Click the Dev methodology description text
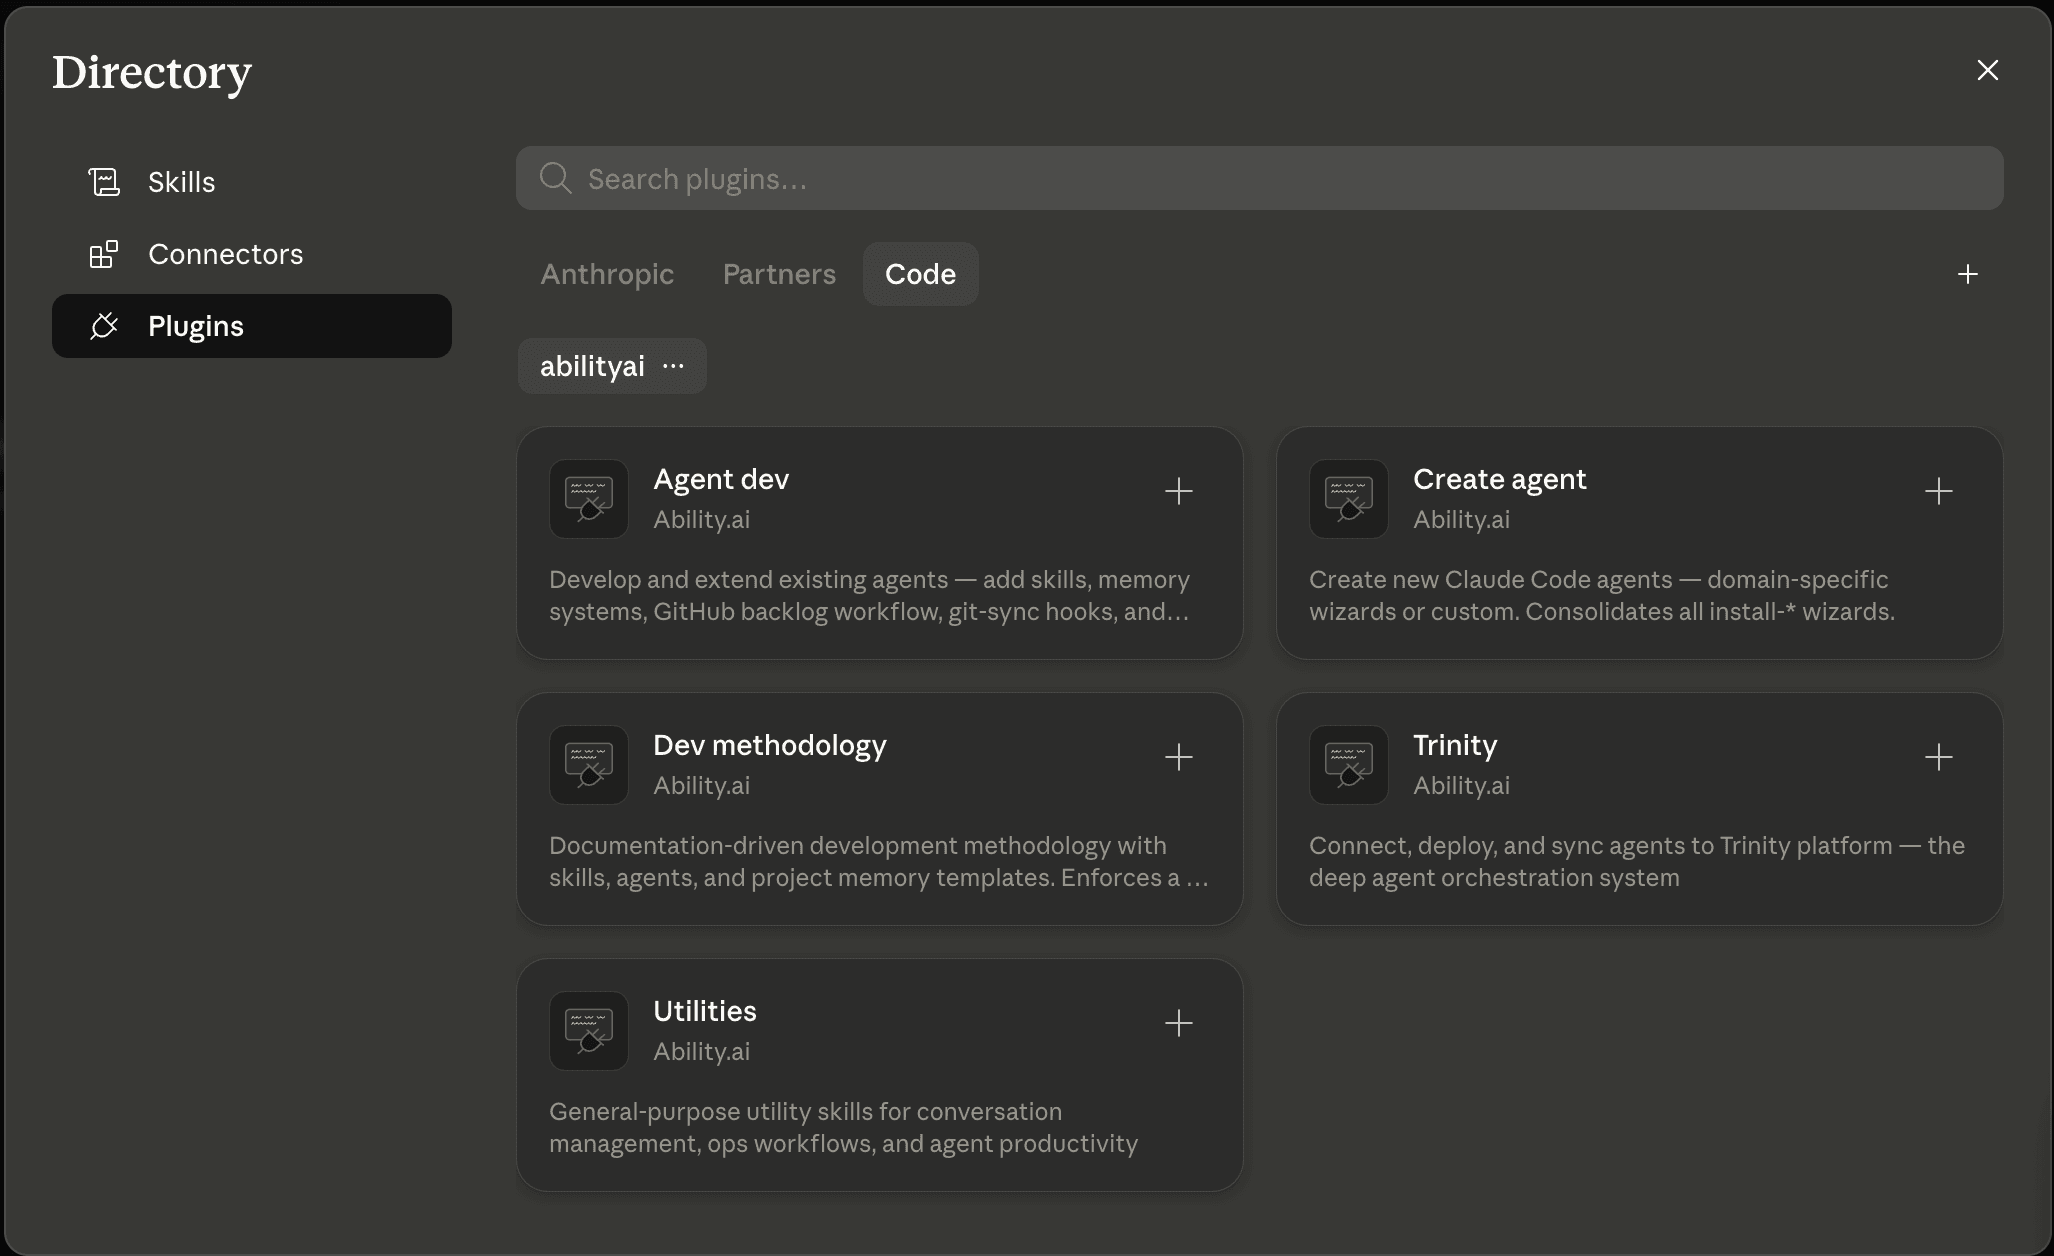 (879, 861)
